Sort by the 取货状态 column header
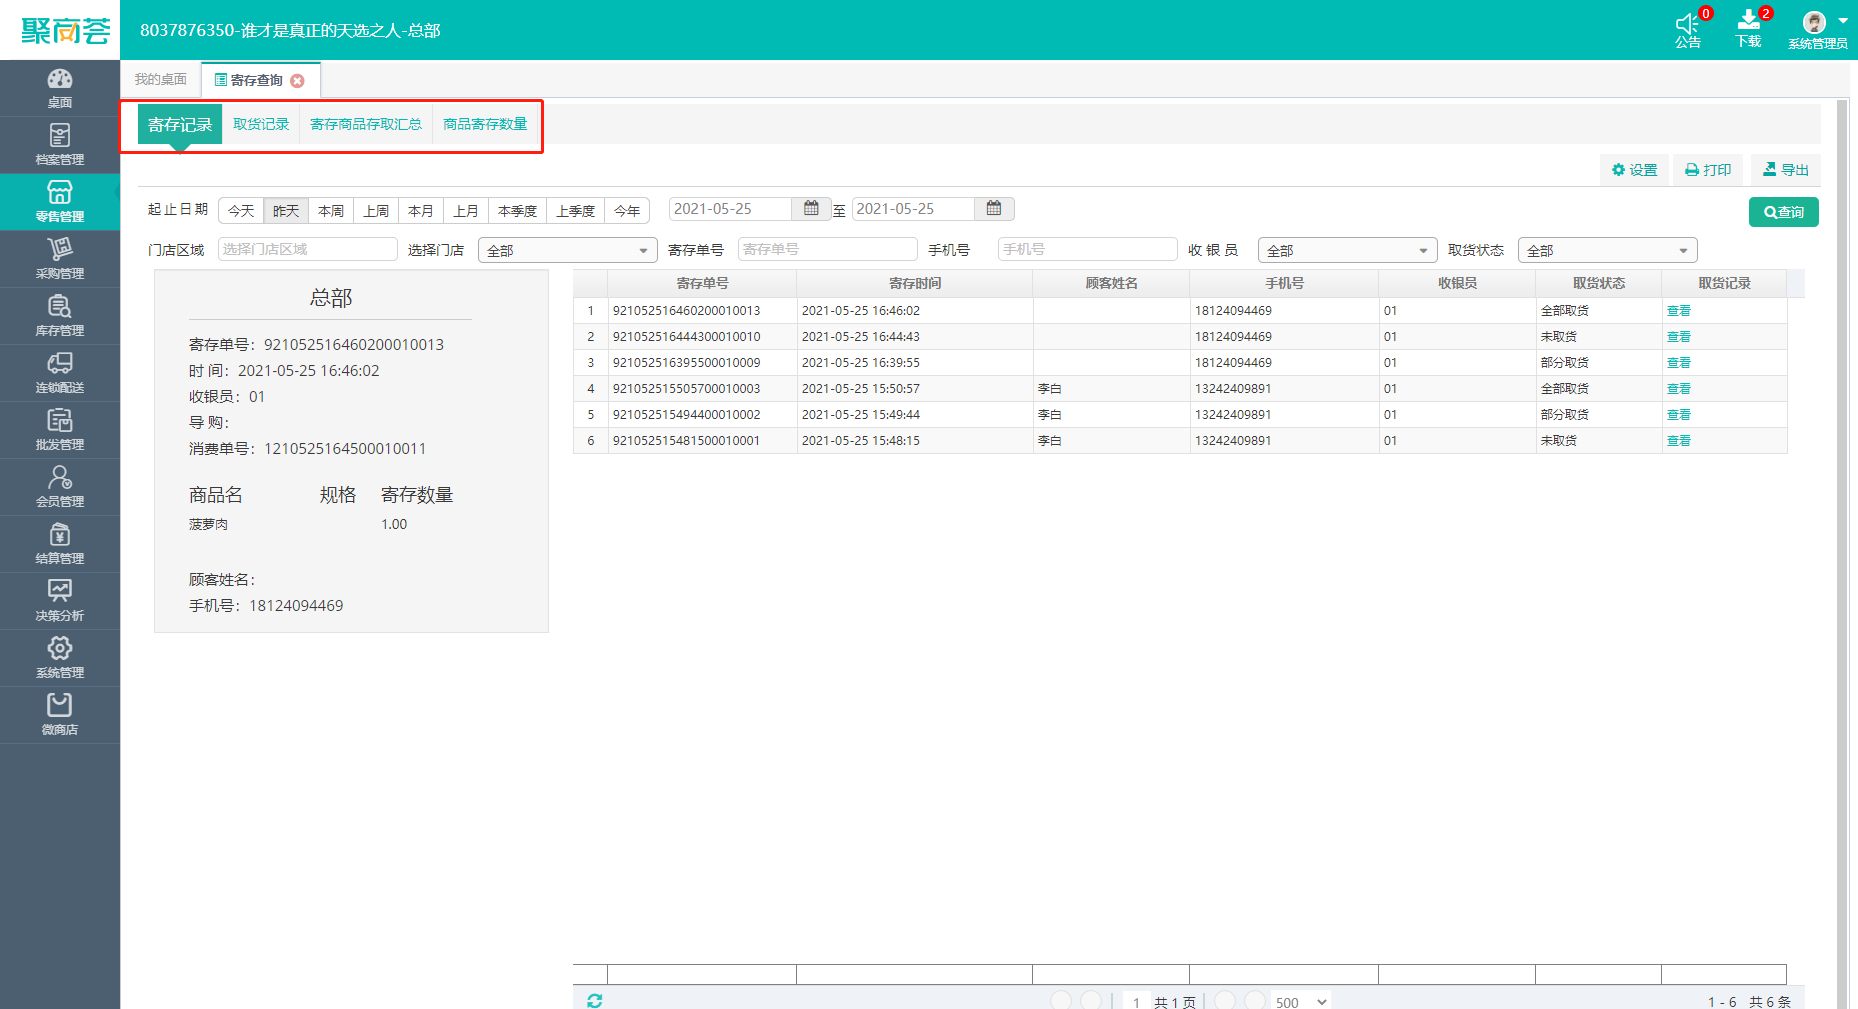The height and width of the screenshot is (1009, 1858). (1599, 283)
